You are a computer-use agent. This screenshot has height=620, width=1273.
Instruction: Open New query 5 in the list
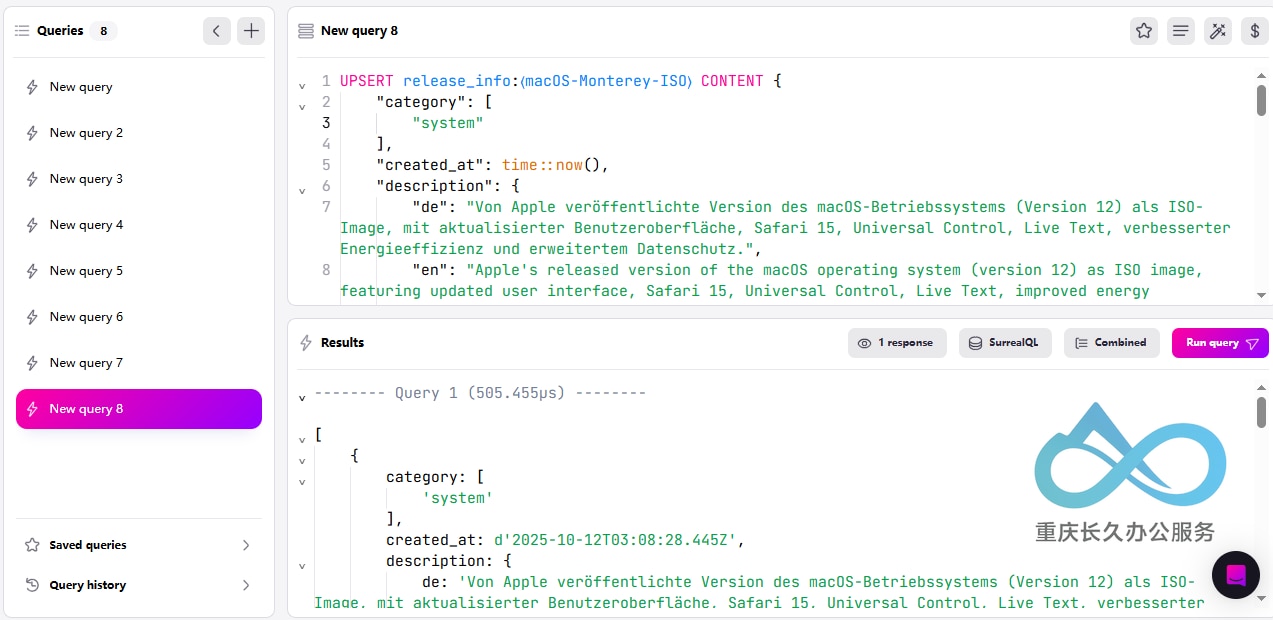tap(139, 271)
